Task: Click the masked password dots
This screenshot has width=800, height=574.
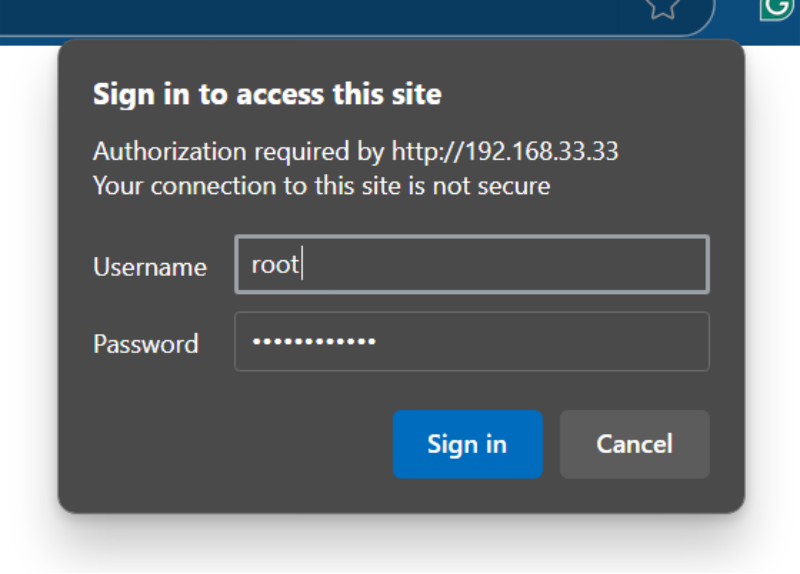Action: tap(314, 341)
